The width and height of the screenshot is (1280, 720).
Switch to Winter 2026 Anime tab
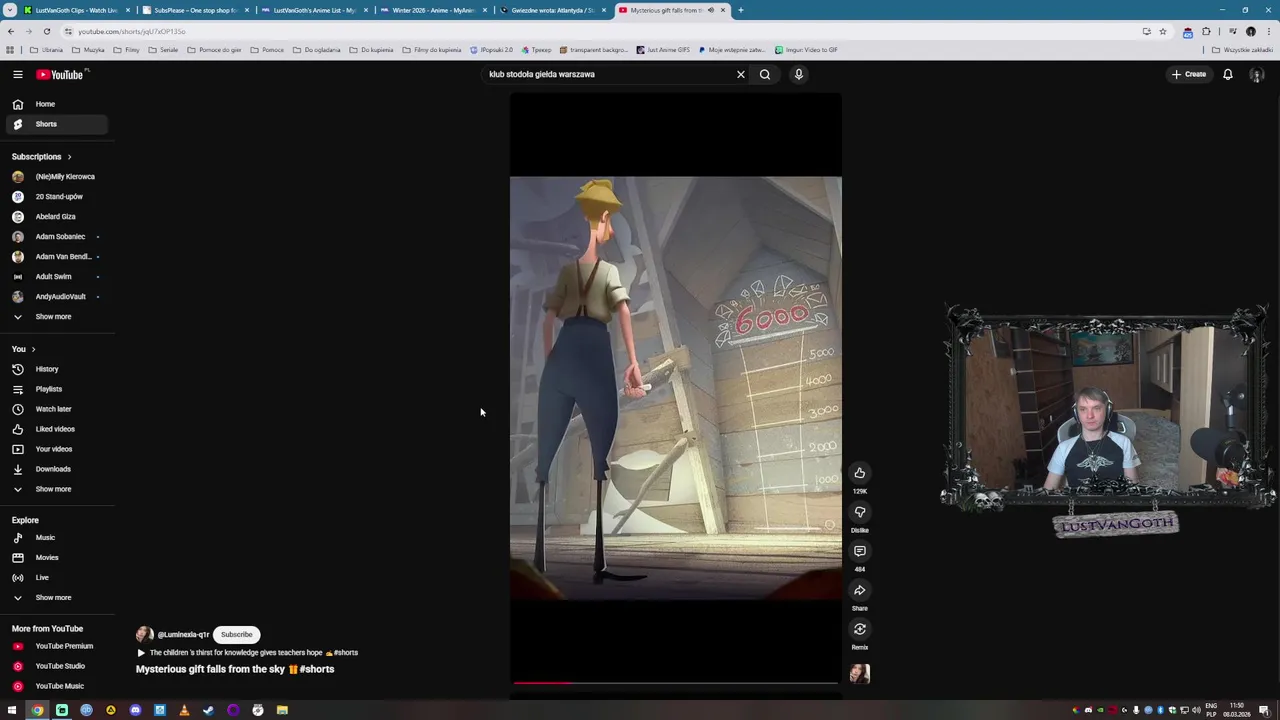click(x=434, y=10)
